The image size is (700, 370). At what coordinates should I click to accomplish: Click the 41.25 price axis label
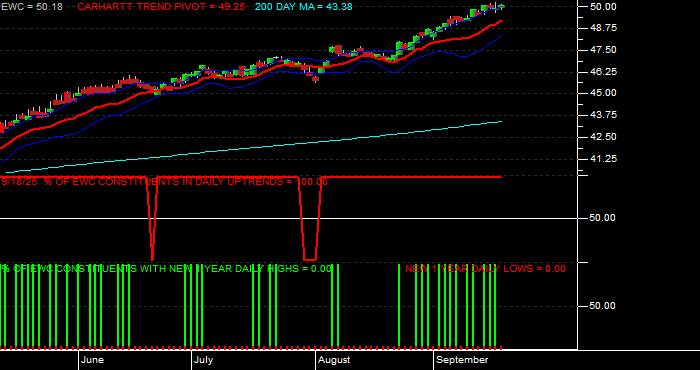[x=603, y=158]
